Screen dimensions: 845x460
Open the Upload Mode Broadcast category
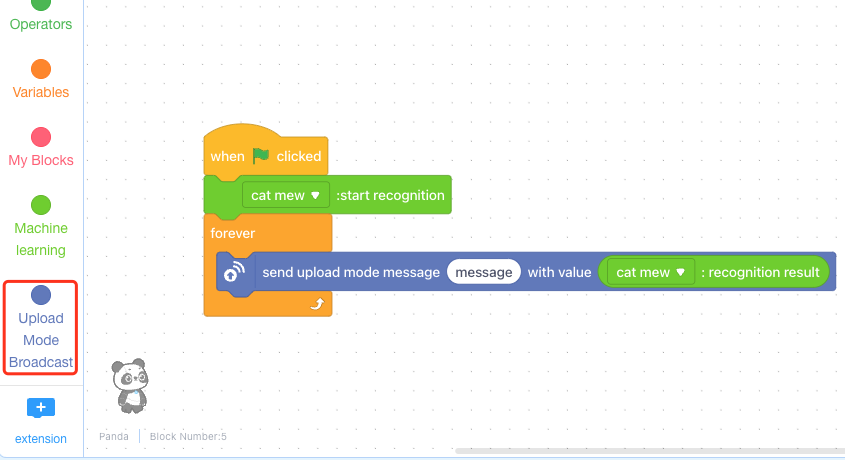pos(40,327)
